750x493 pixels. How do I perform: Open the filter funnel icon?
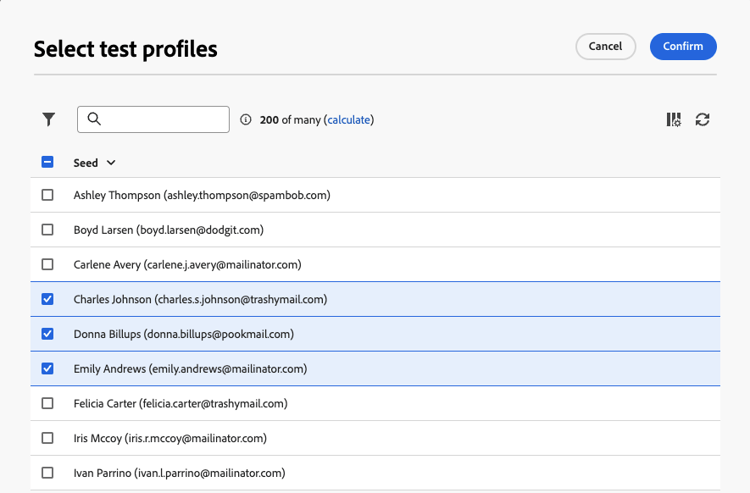[x=48, y=120]
